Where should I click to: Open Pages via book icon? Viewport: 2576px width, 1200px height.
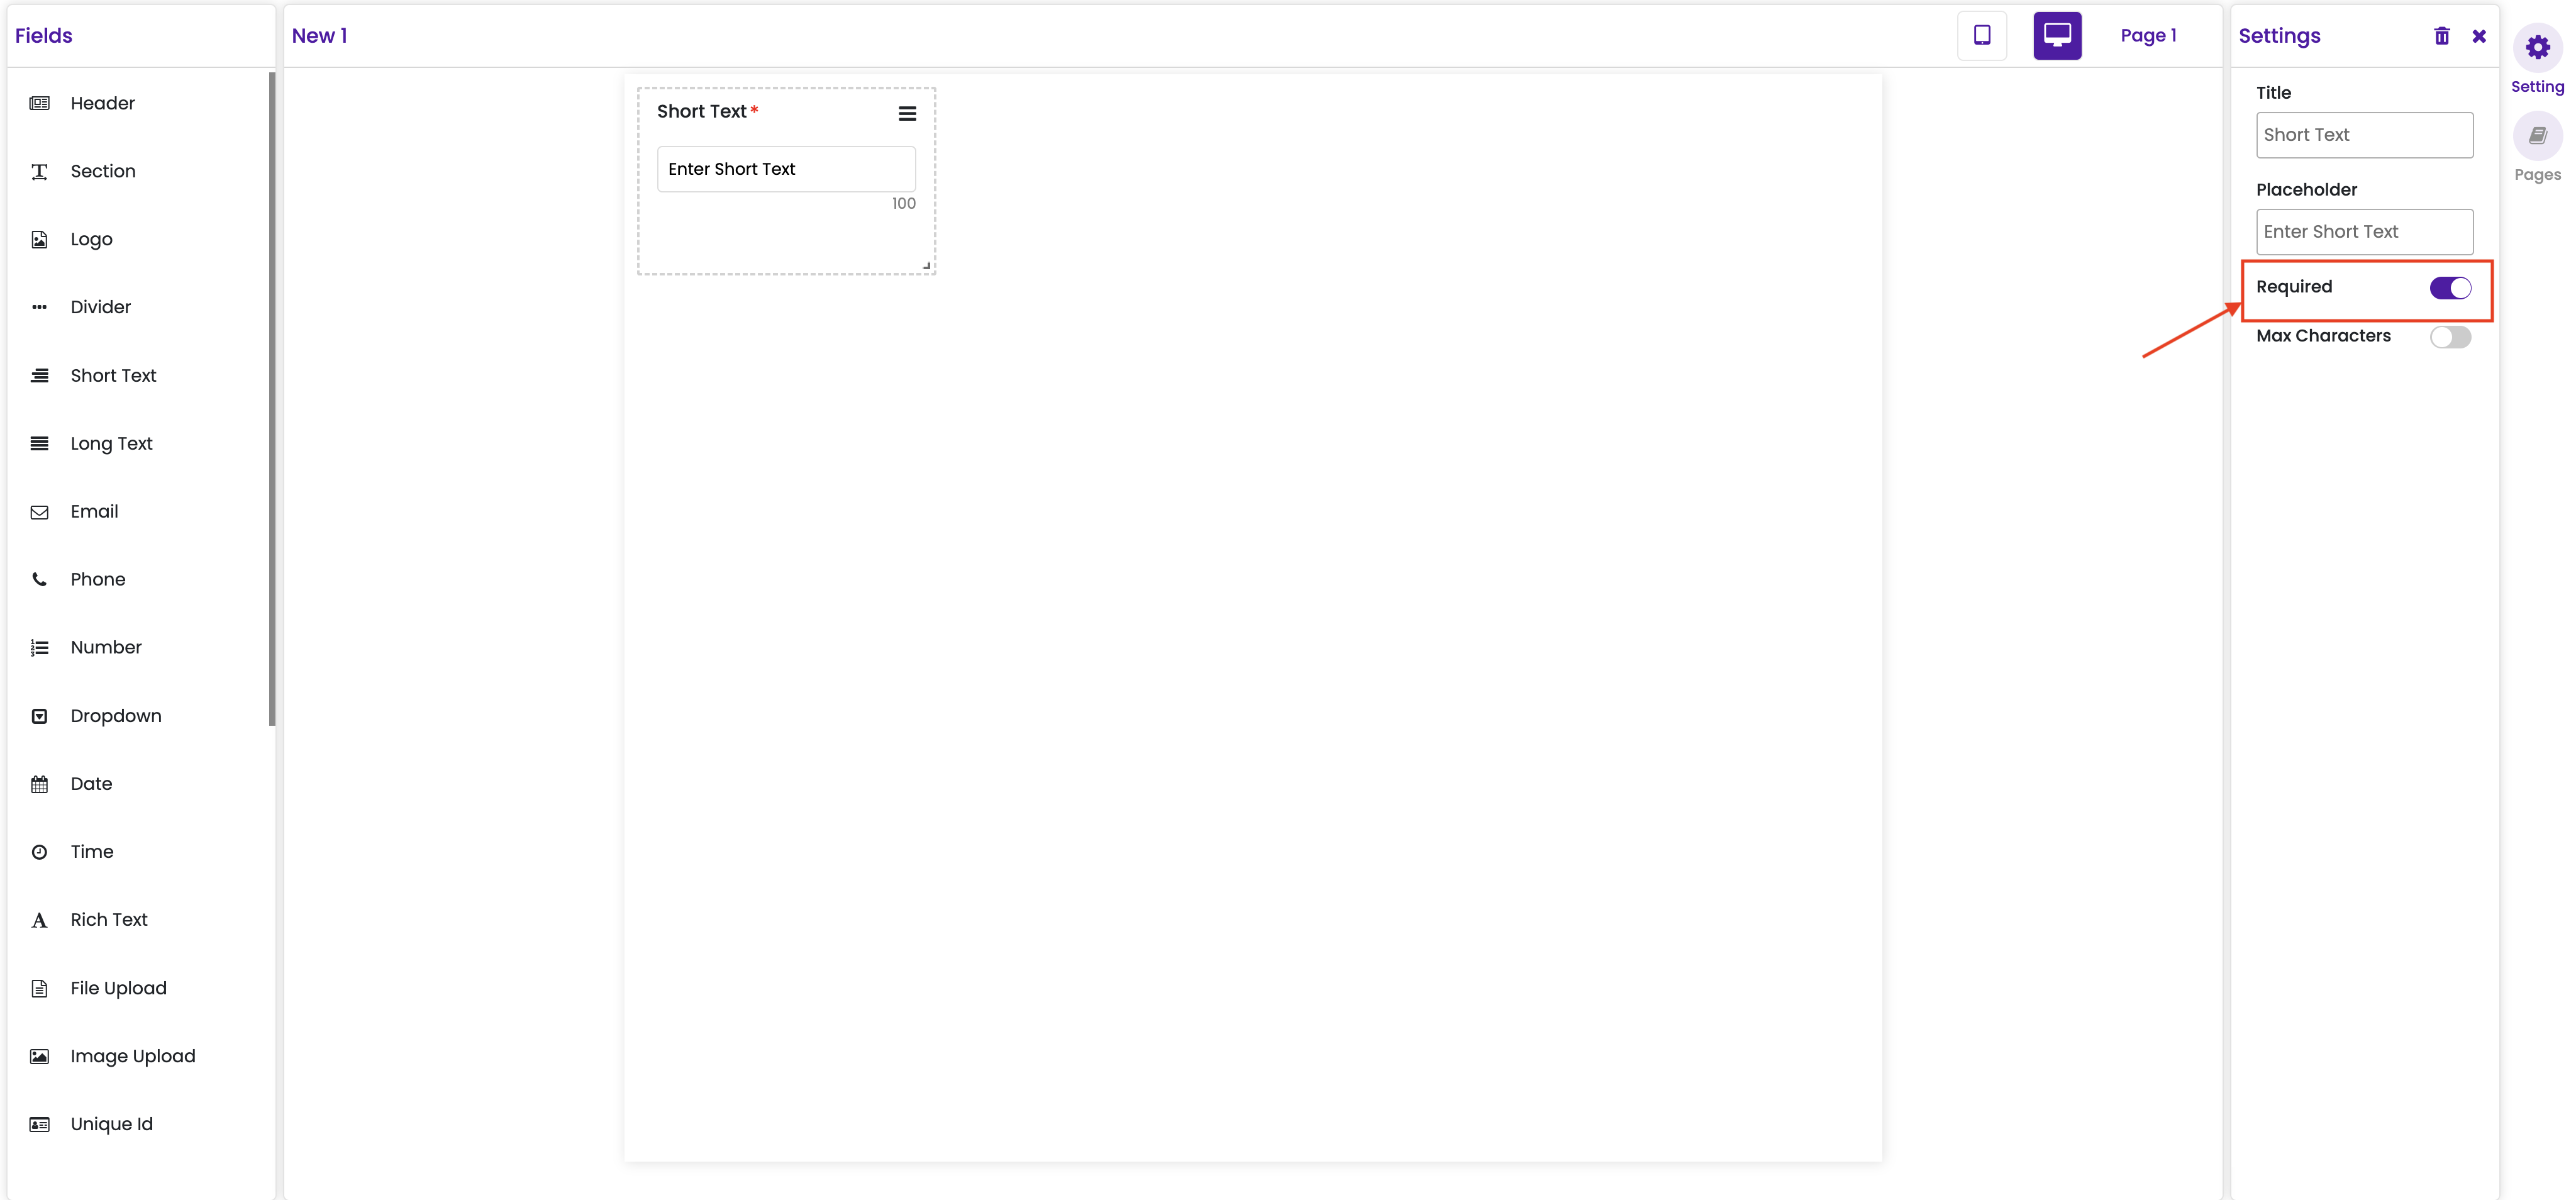[x=2537, y=135]
